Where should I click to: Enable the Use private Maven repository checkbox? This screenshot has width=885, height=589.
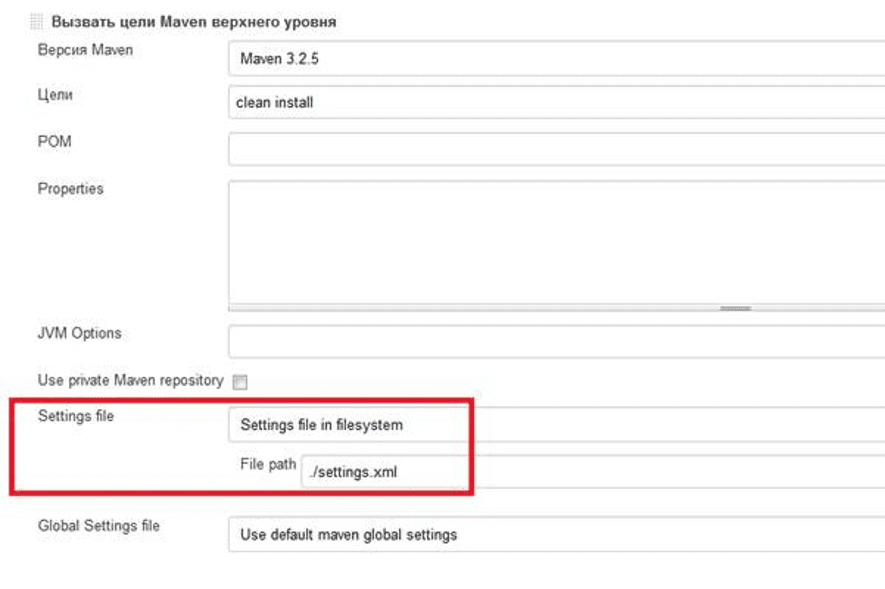click(x=239, y=381)
